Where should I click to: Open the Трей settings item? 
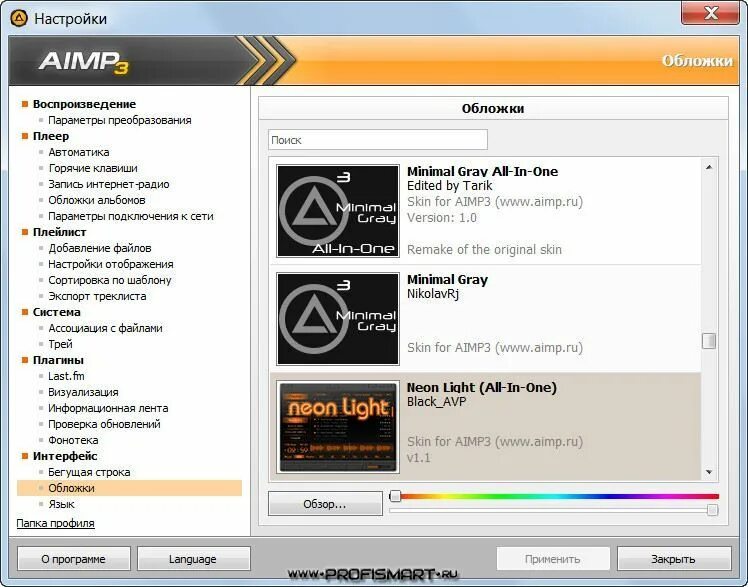click(x=60, y=344)
